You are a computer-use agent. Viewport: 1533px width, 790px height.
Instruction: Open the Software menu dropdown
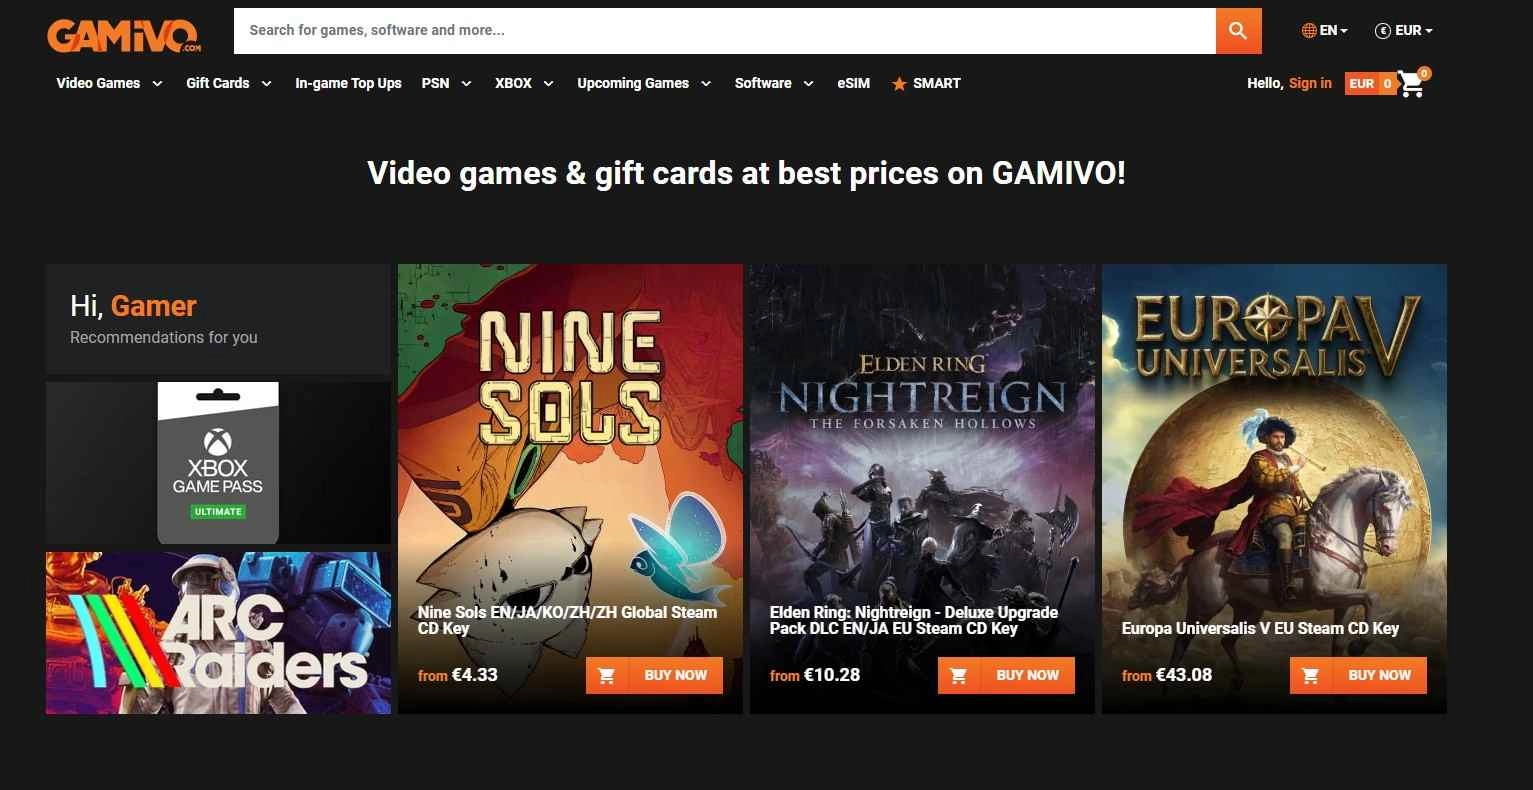774,84
